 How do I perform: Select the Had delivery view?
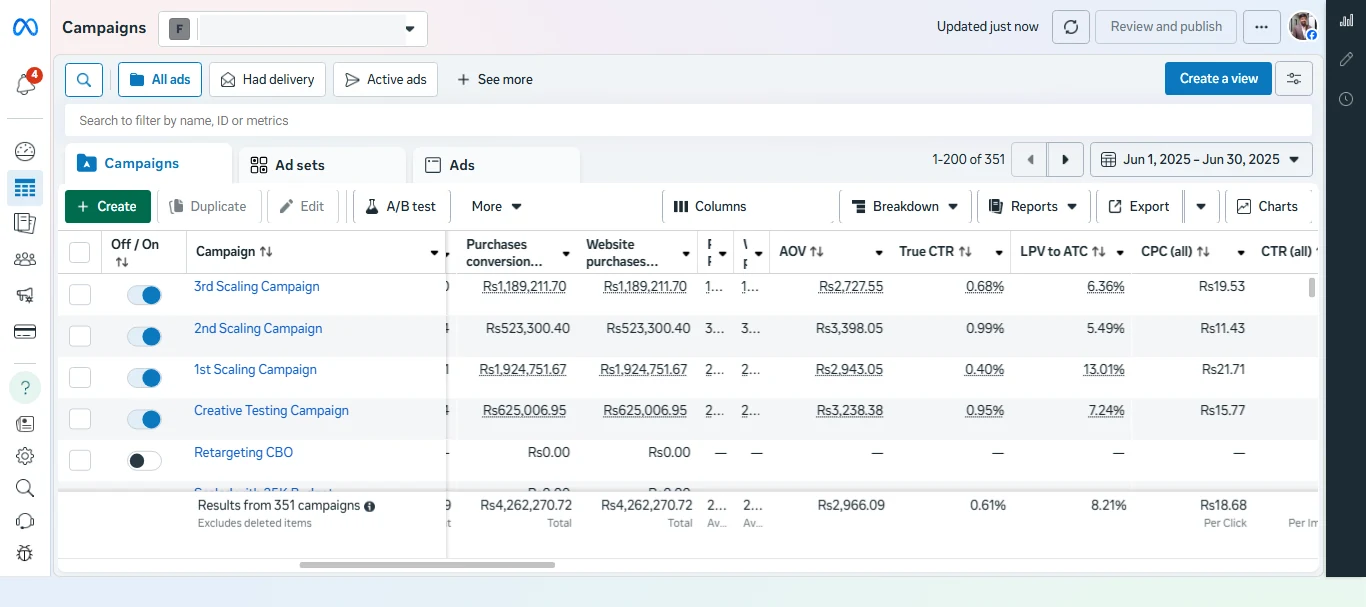tap(268, 79)
